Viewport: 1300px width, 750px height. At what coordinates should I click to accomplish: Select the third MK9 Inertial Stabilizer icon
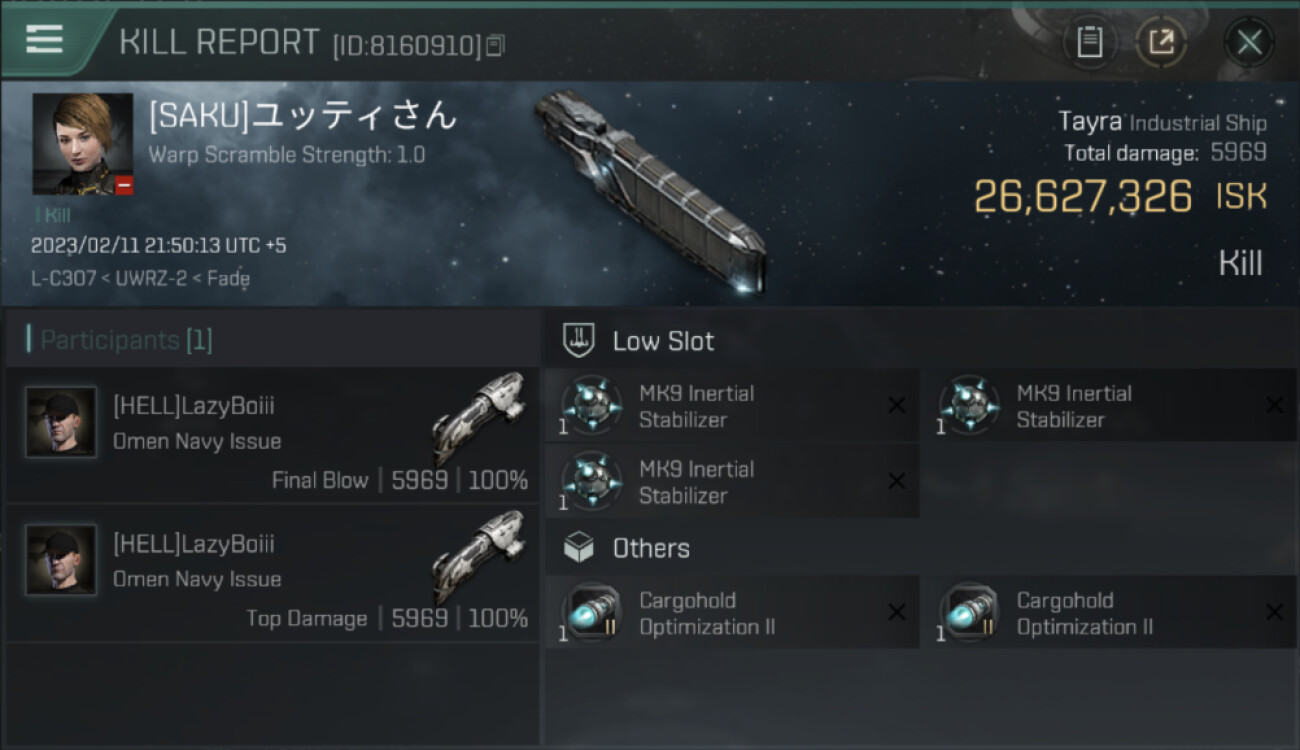591,481
